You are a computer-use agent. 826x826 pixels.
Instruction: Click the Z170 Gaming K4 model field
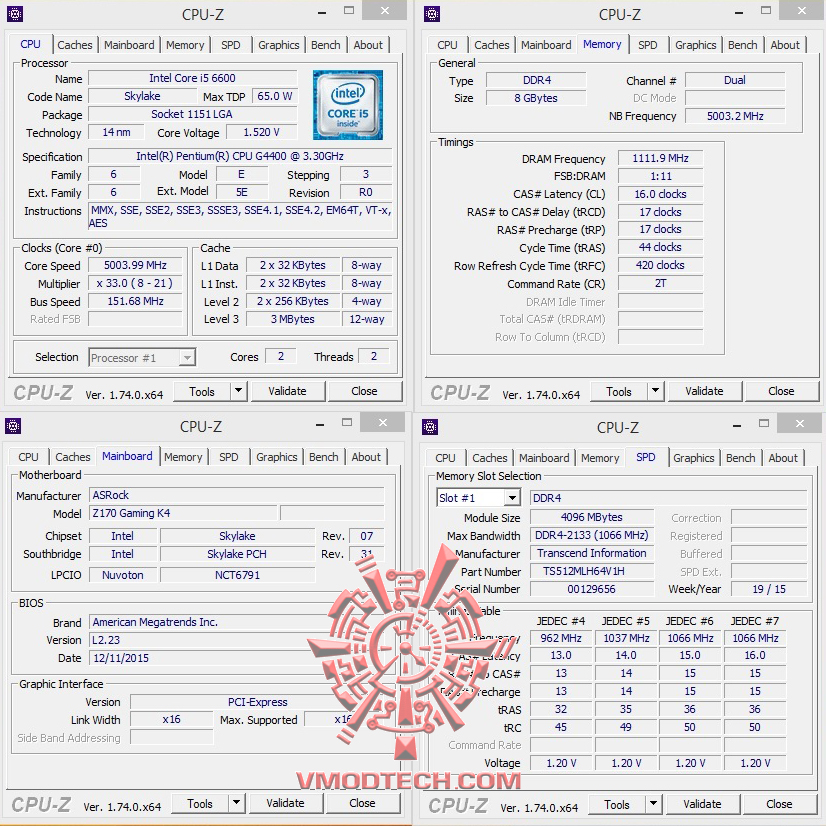click(x=183, y=513)
